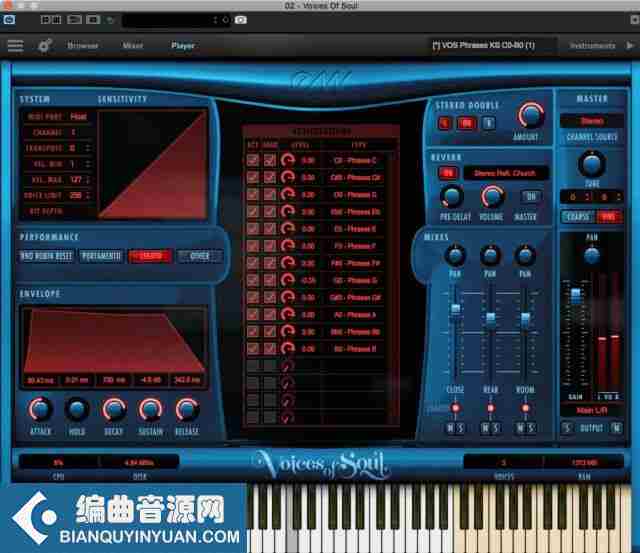This screenshot has width=640, height=553.
Task: Click the Master Pan knob
Action: (592, 256)
